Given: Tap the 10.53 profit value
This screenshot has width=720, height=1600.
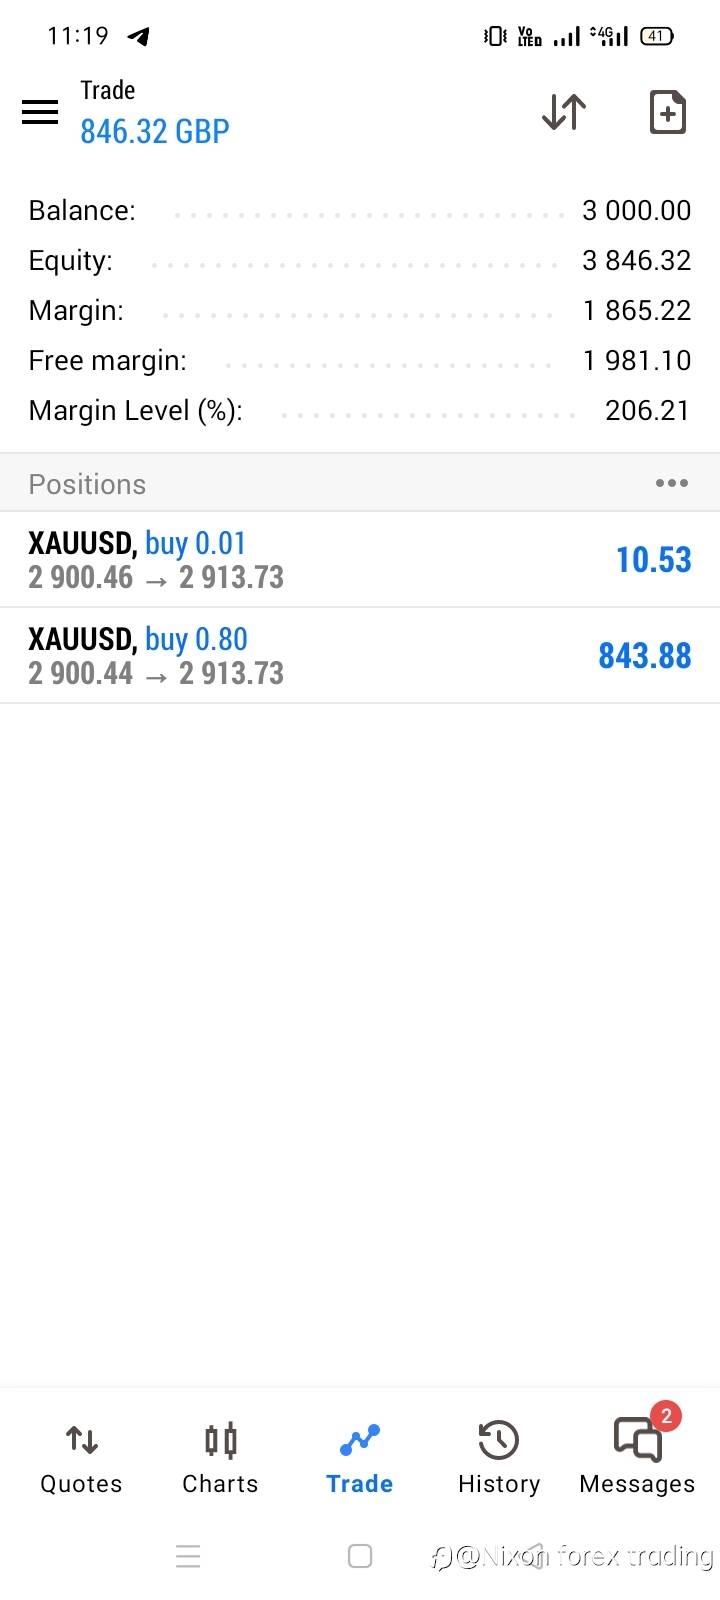Looking at the screenshot, I should [653, 560].
